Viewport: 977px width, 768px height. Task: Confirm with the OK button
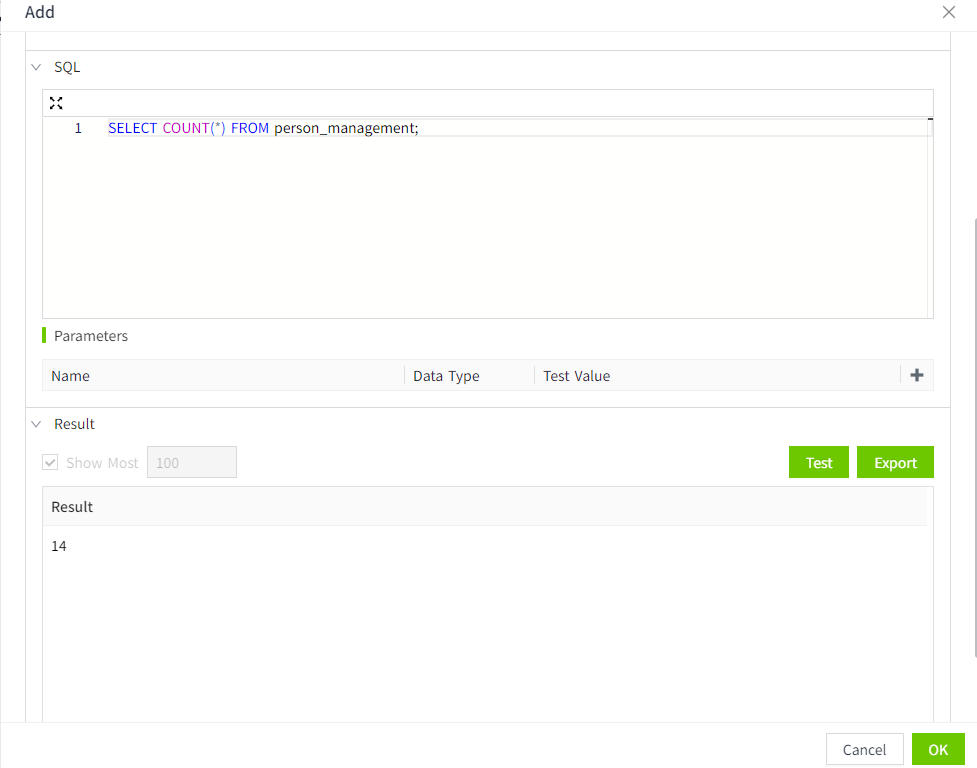937,749
